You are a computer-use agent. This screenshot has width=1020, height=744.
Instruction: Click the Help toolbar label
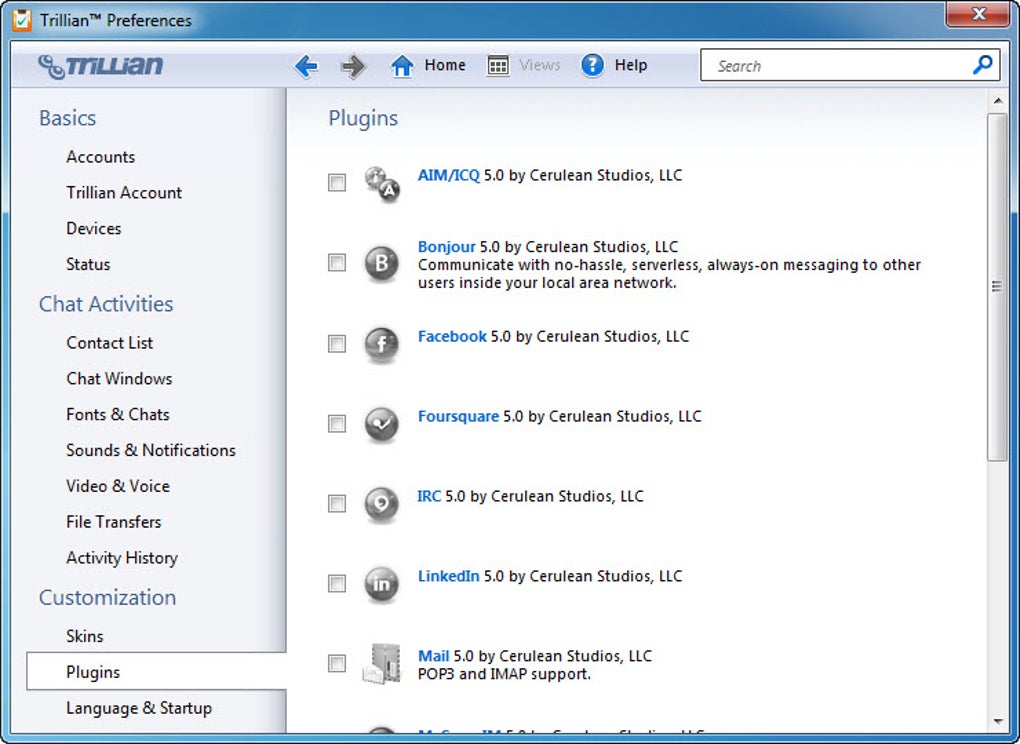pos(631,65)
